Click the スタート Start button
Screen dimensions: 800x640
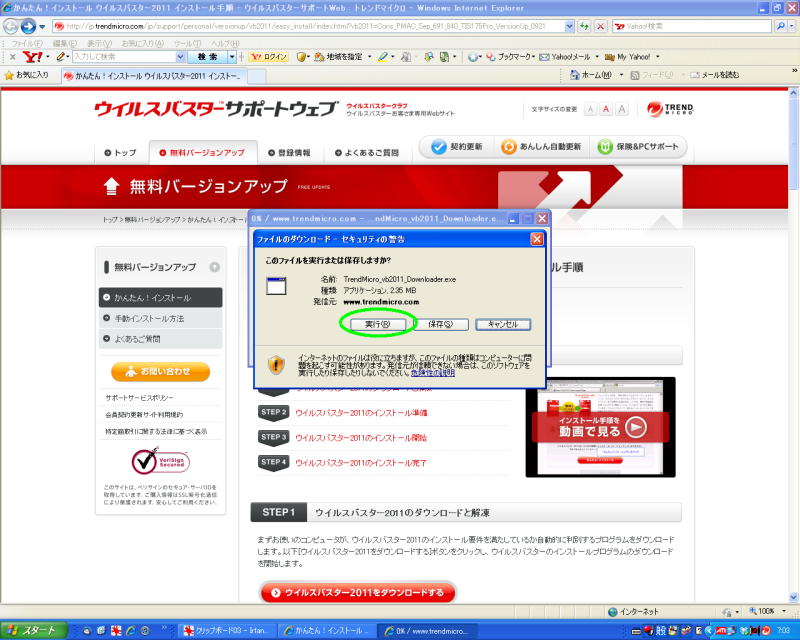click(34, 630)
